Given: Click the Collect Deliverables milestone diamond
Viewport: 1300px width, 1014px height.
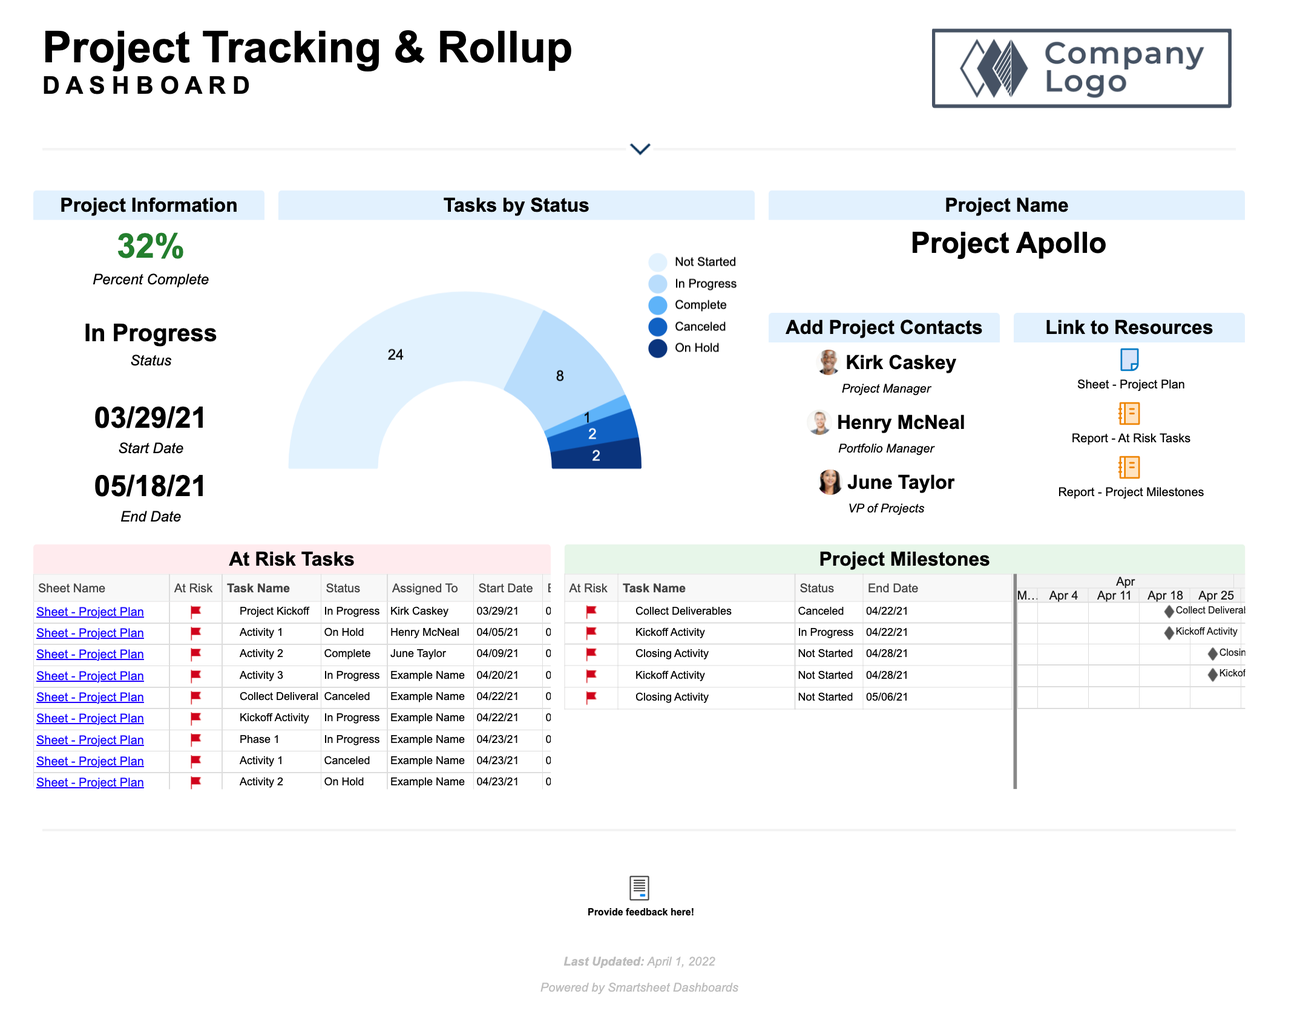Looking at the screenshot, I should (1168, 610).
